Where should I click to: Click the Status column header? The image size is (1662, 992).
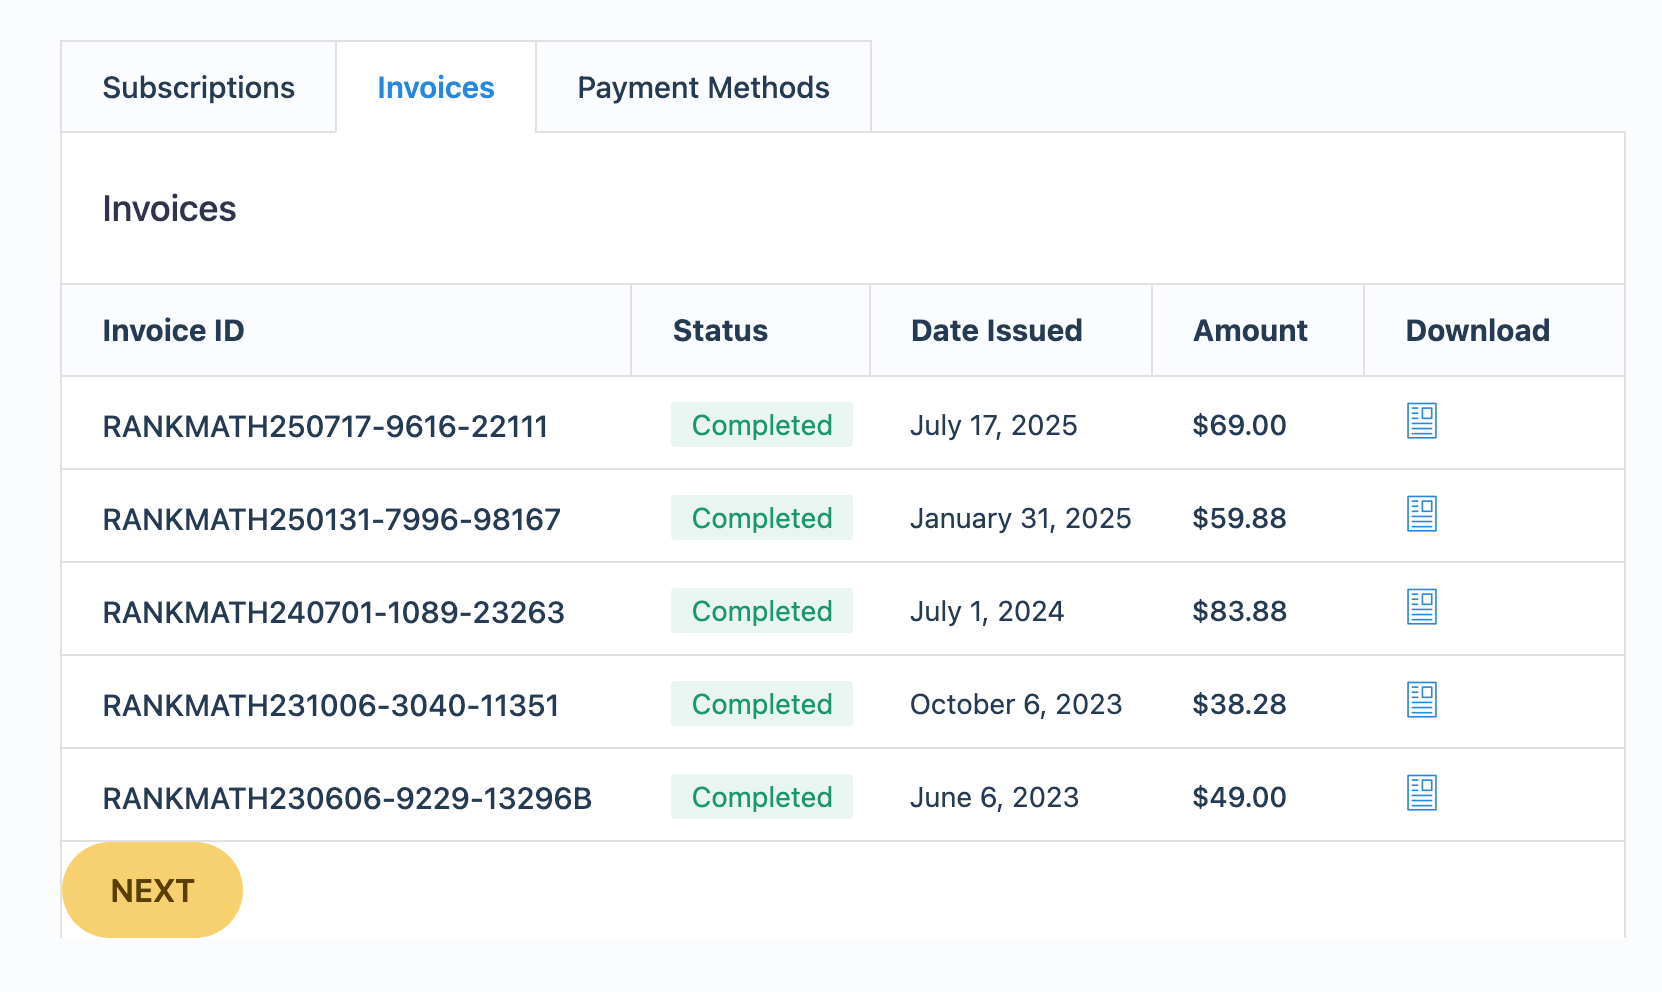[720, 330]
